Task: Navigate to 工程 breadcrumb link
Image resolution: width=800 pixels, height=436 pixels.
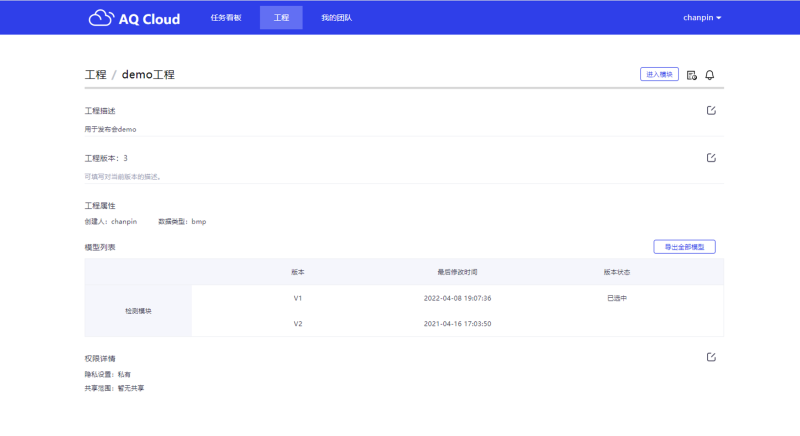Action: [x=95, y=74]
